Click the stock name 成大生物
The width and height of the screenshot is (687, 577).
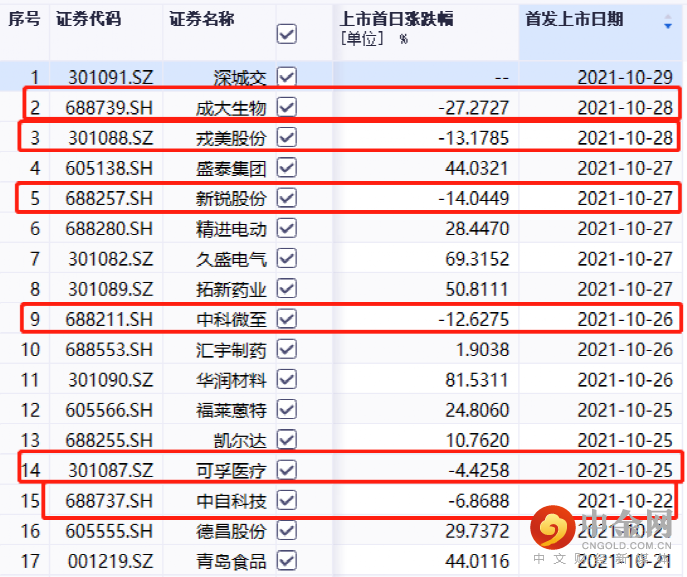click(231, 108)
